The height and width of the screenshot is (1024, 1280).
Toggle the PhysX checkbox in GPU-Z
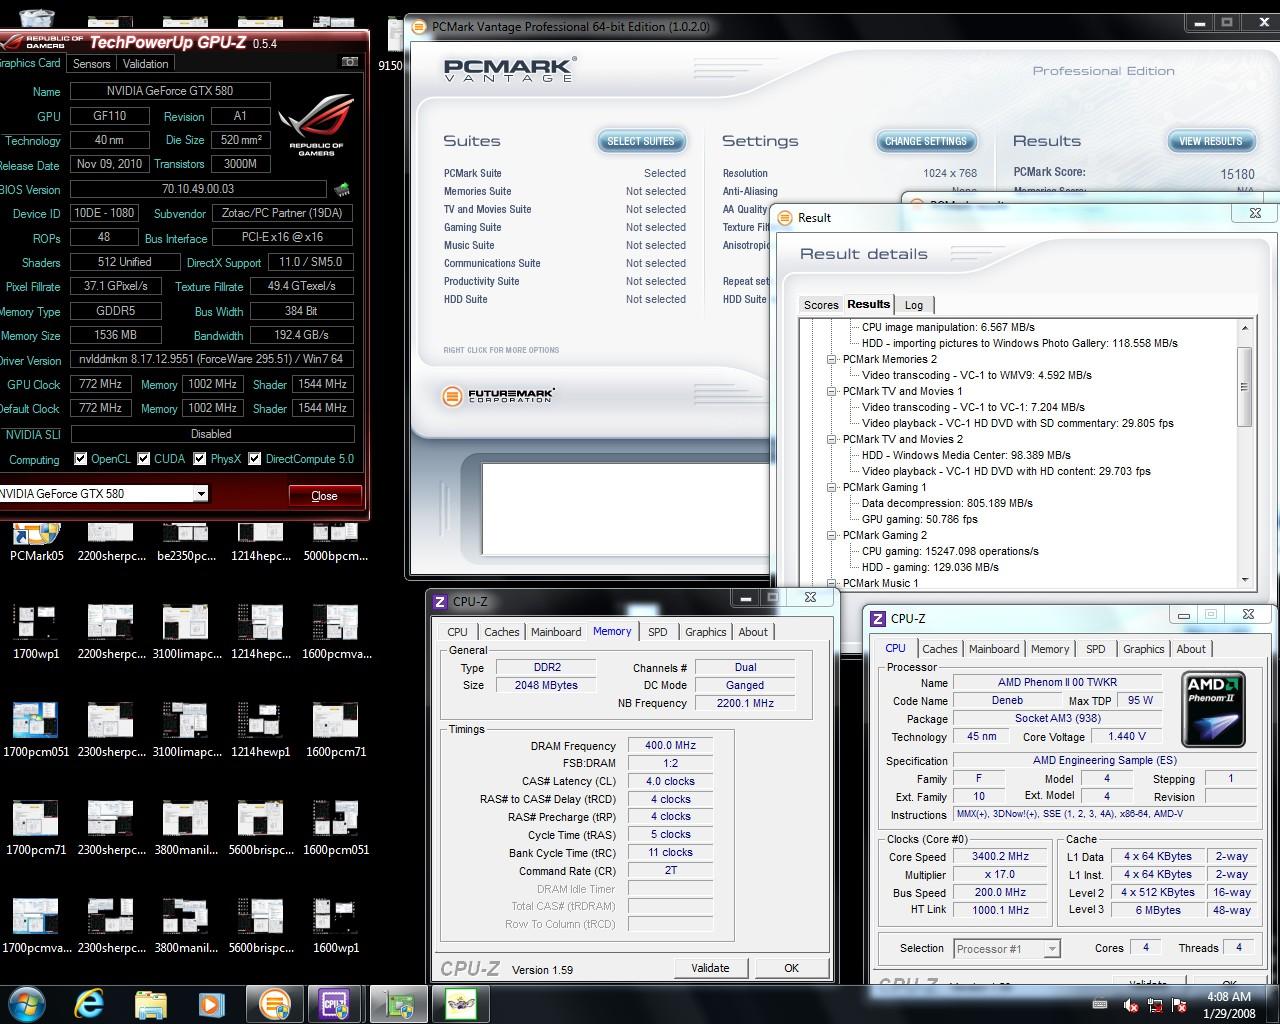[200, 459]
